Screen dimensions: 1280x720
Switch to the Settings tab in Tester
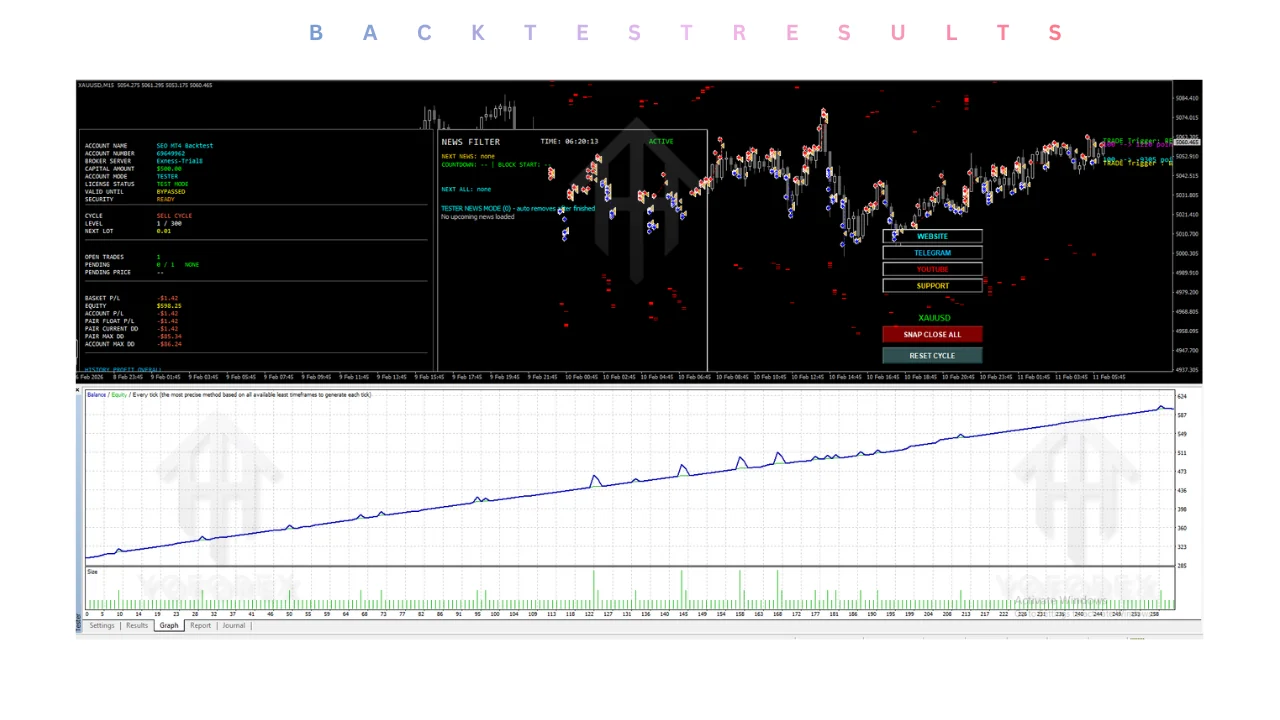coord(102,626)
